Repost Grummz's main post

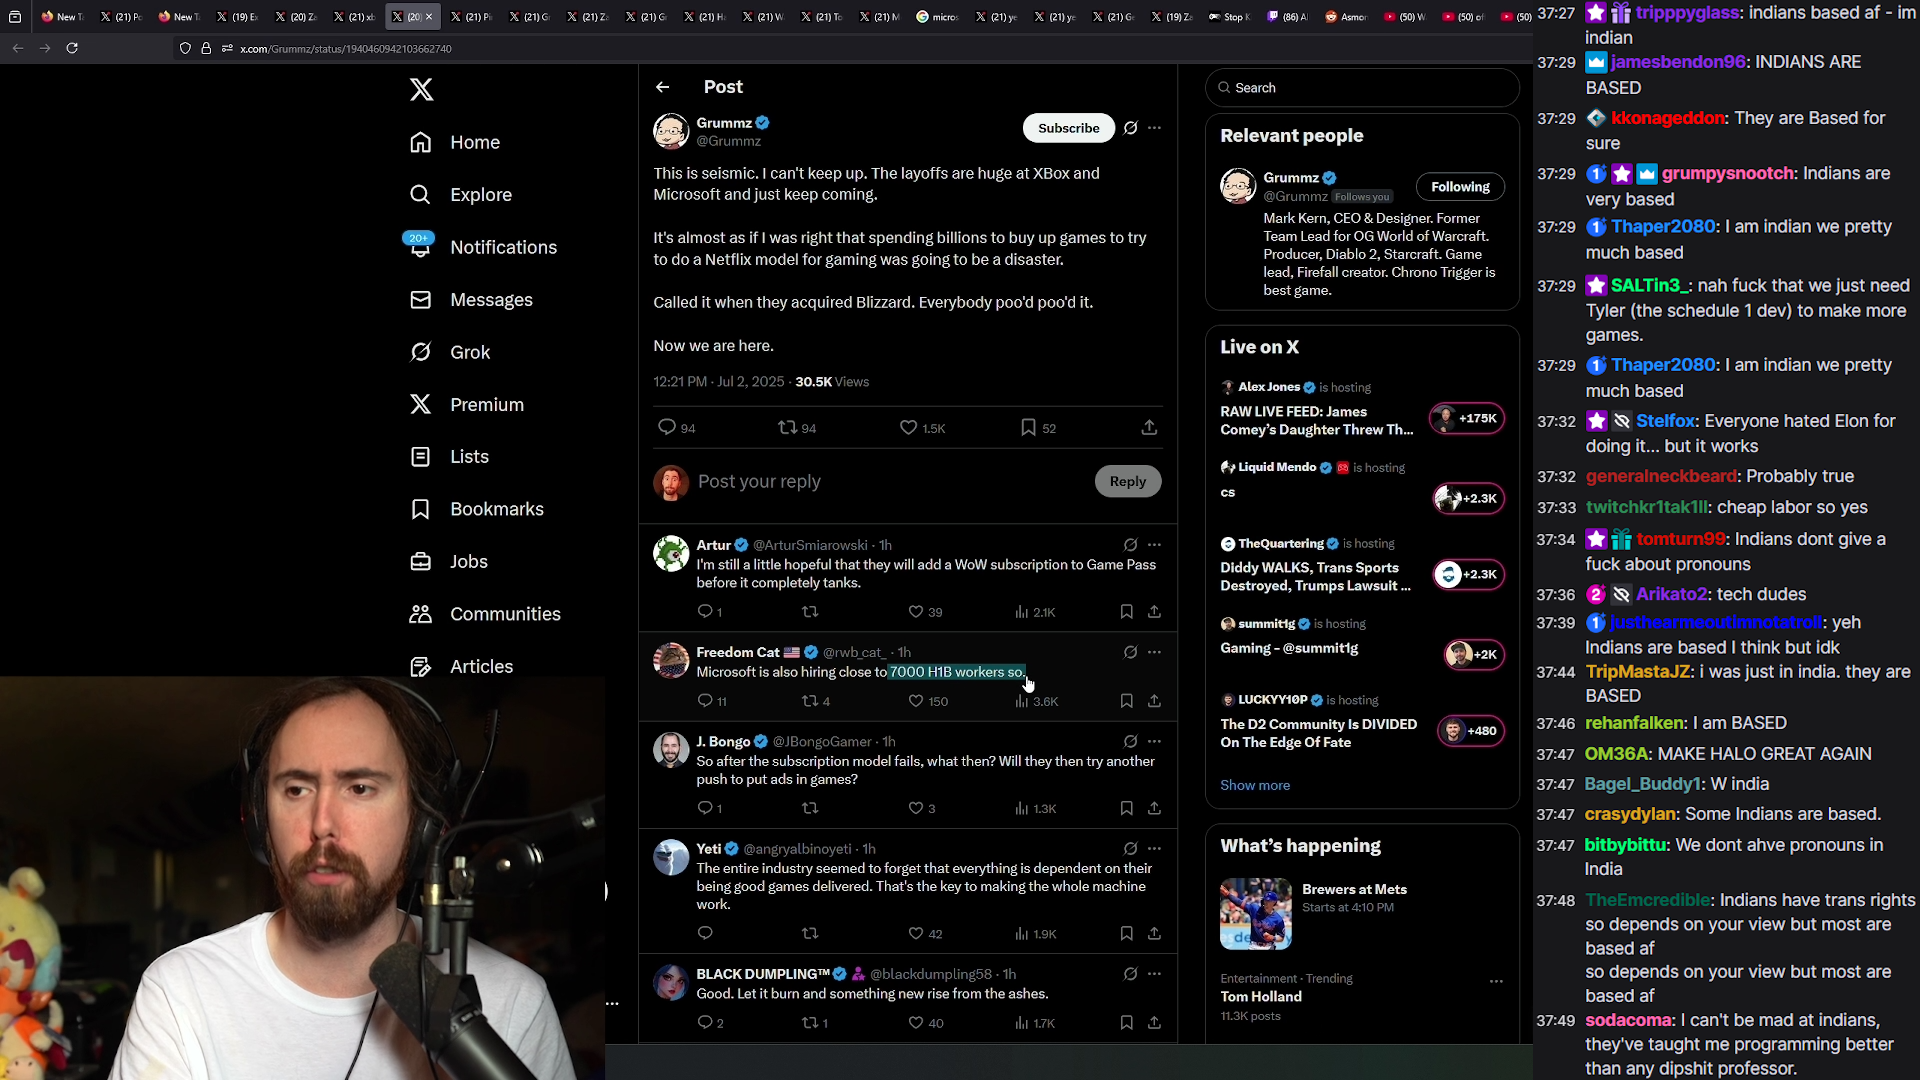pyautogui.click(x=788, y=428)
